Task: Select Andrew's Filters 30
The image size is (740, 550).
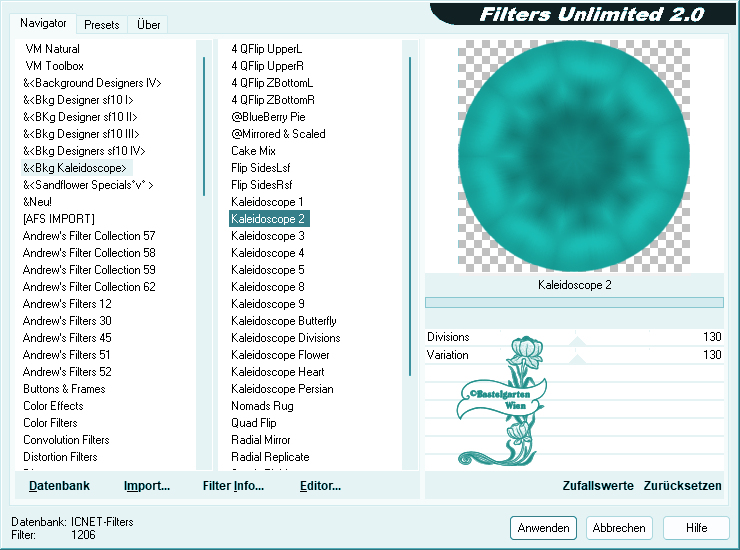Action: (67, 321)
